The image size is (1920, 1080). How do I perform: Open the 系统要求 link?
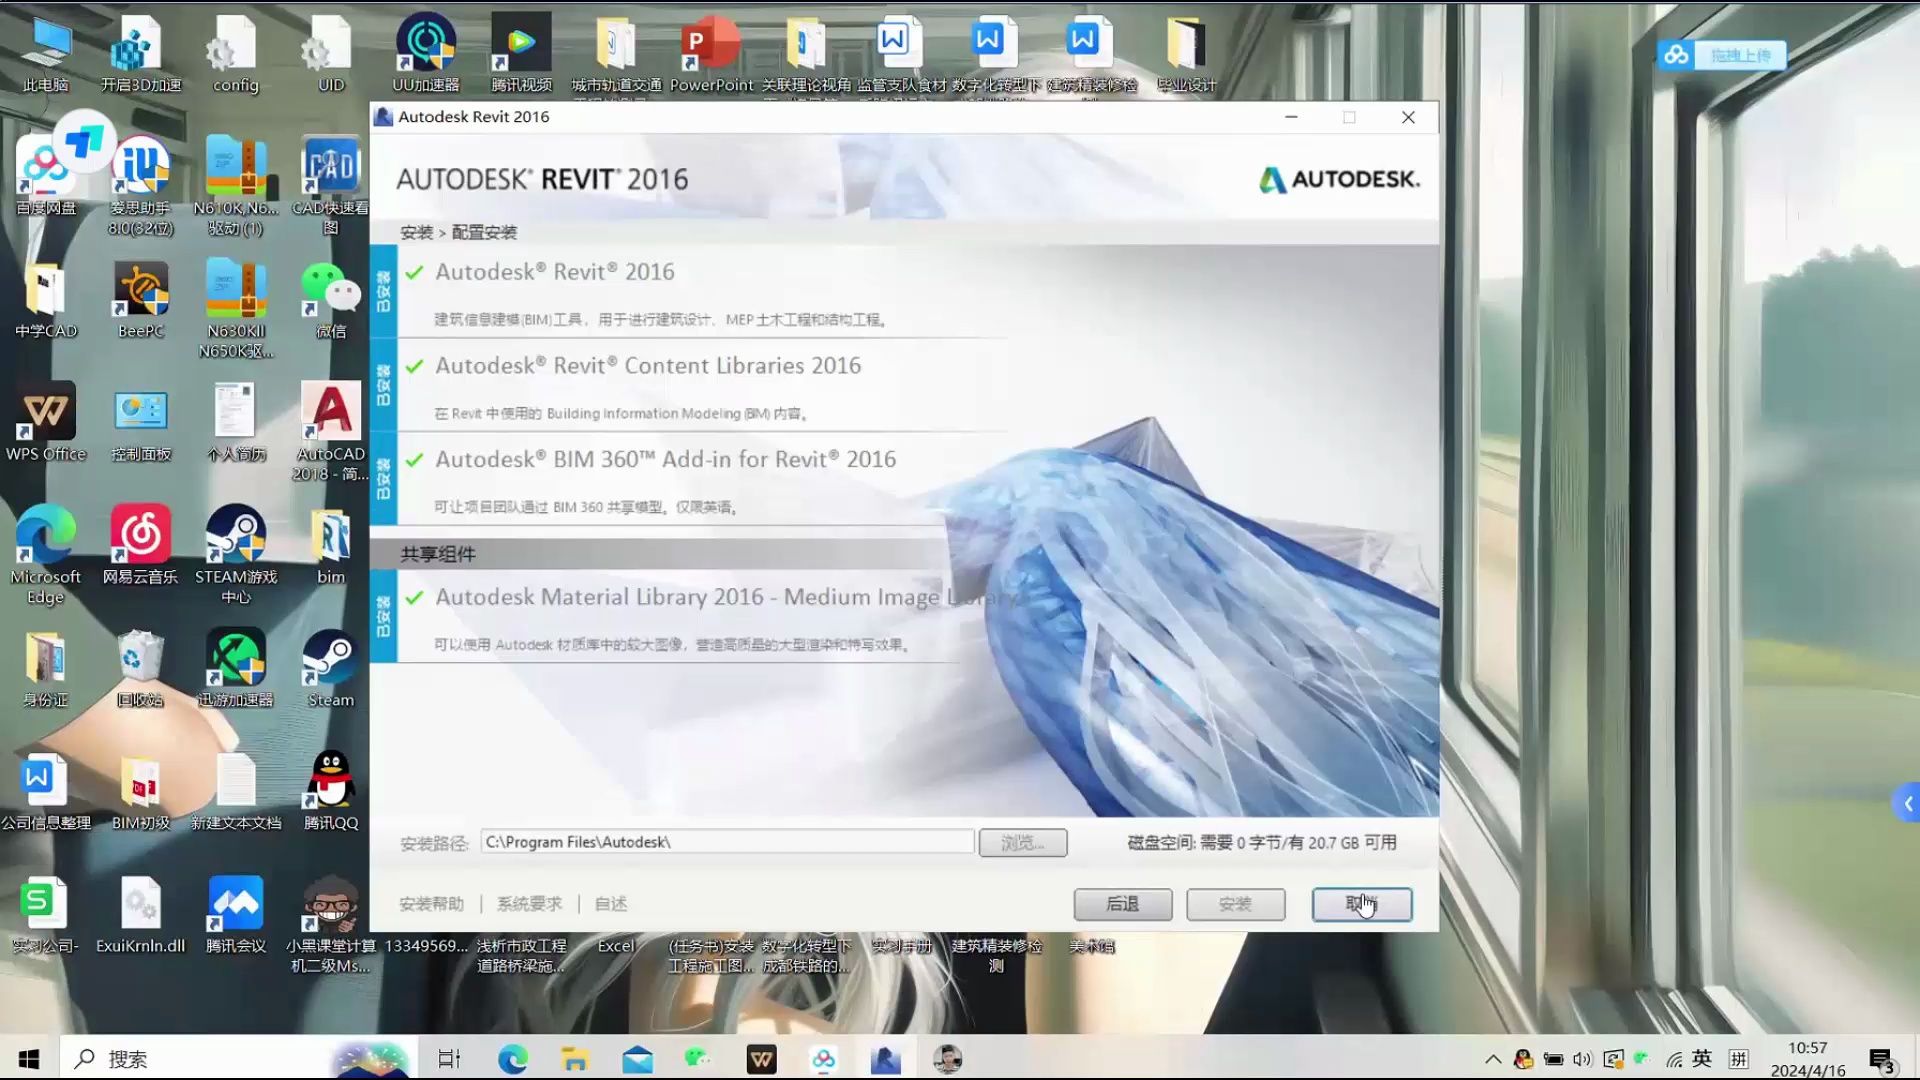(x=529, y=903)
